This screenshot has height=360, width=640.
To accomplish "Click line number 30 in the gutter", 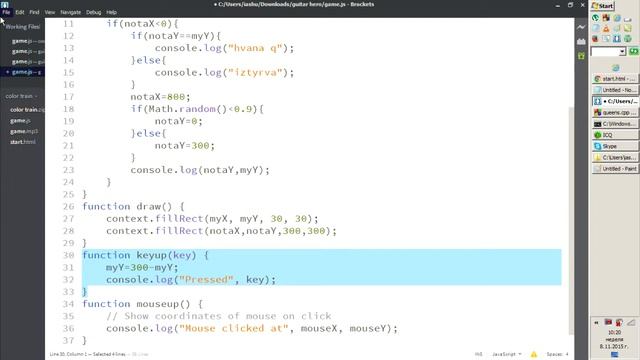I will click(x=69, y=256).
